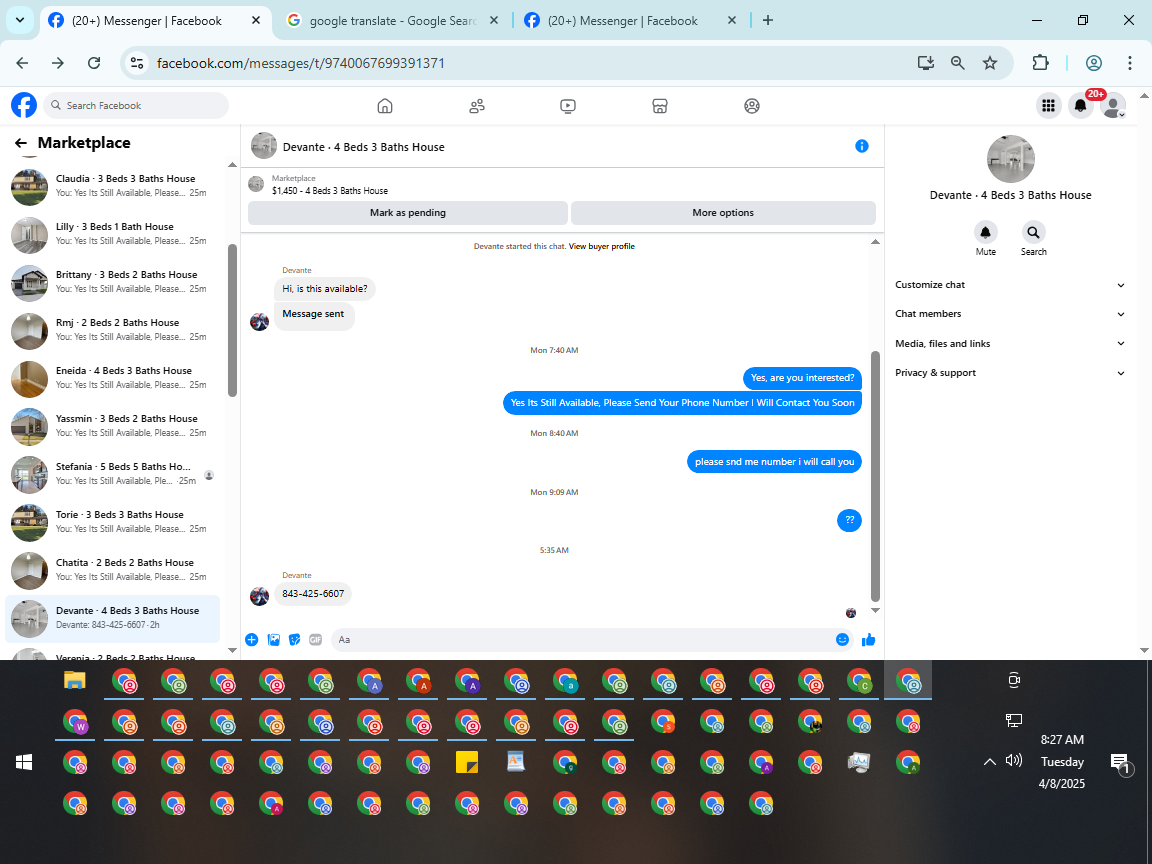1152x864 pixels.
Task: Select the first Messenger Facebook tab
Action: click(154, 21)
